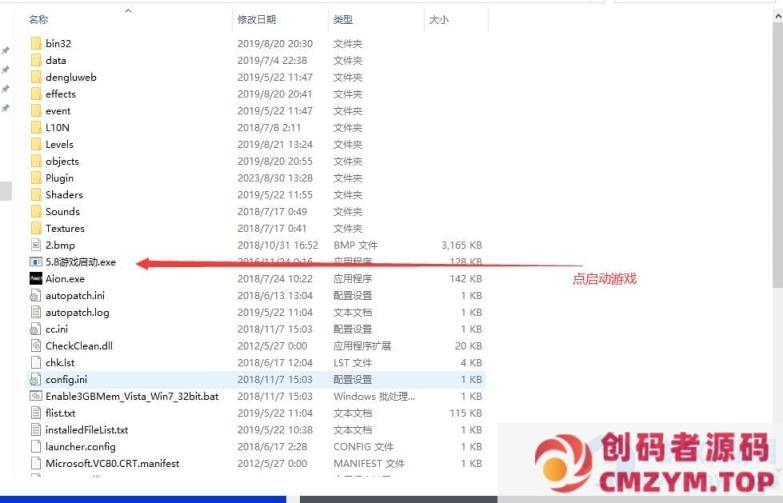
Task: Click the 3,165 KB size of 2.bmp
Action: coord(461,245)
